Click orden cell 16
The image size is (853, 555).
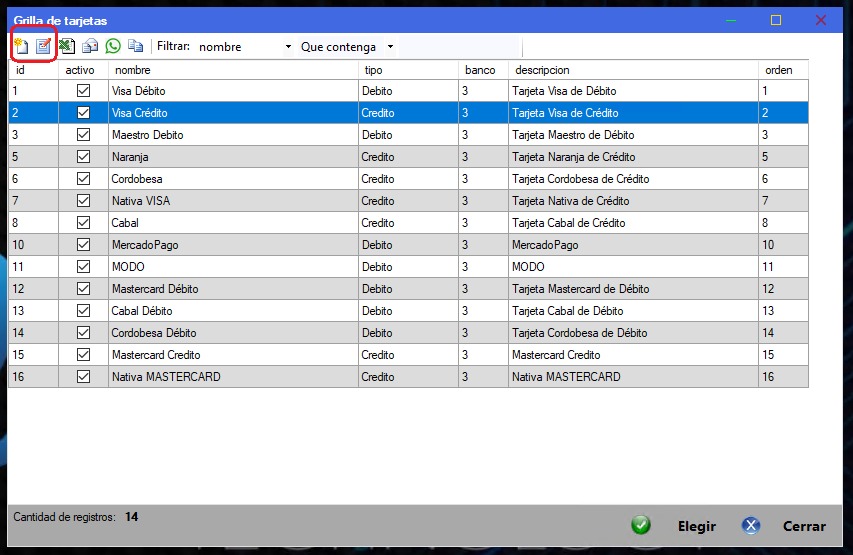point(783,377)
